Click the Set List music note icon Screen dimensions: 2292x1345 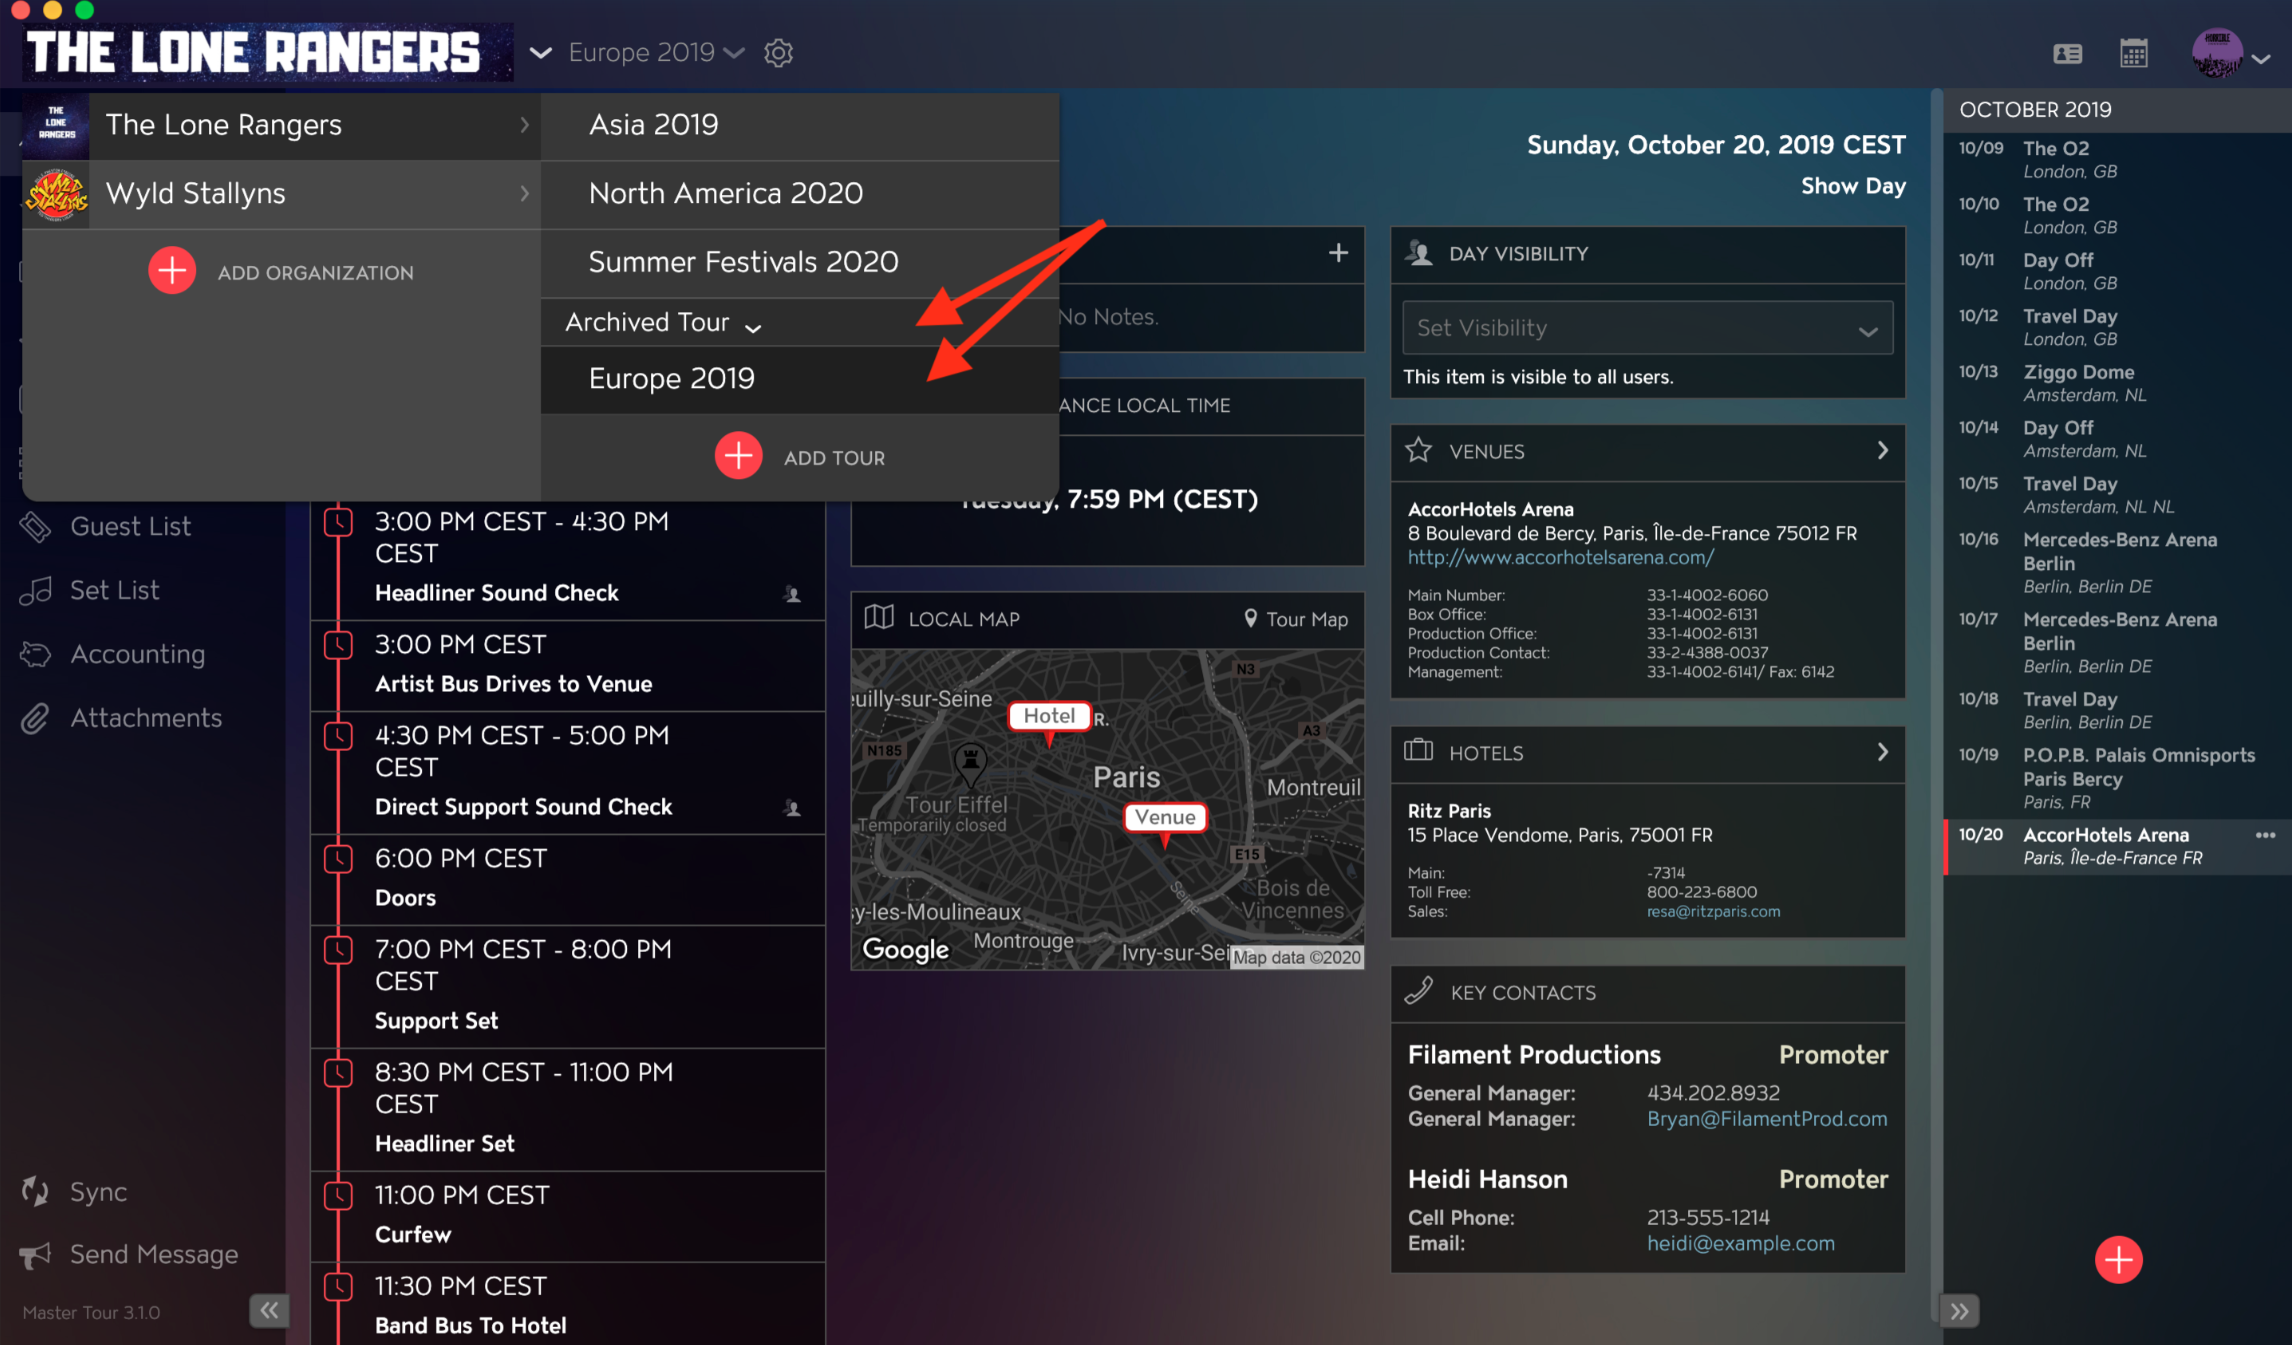pyautogui.click(x=35, y=590)
